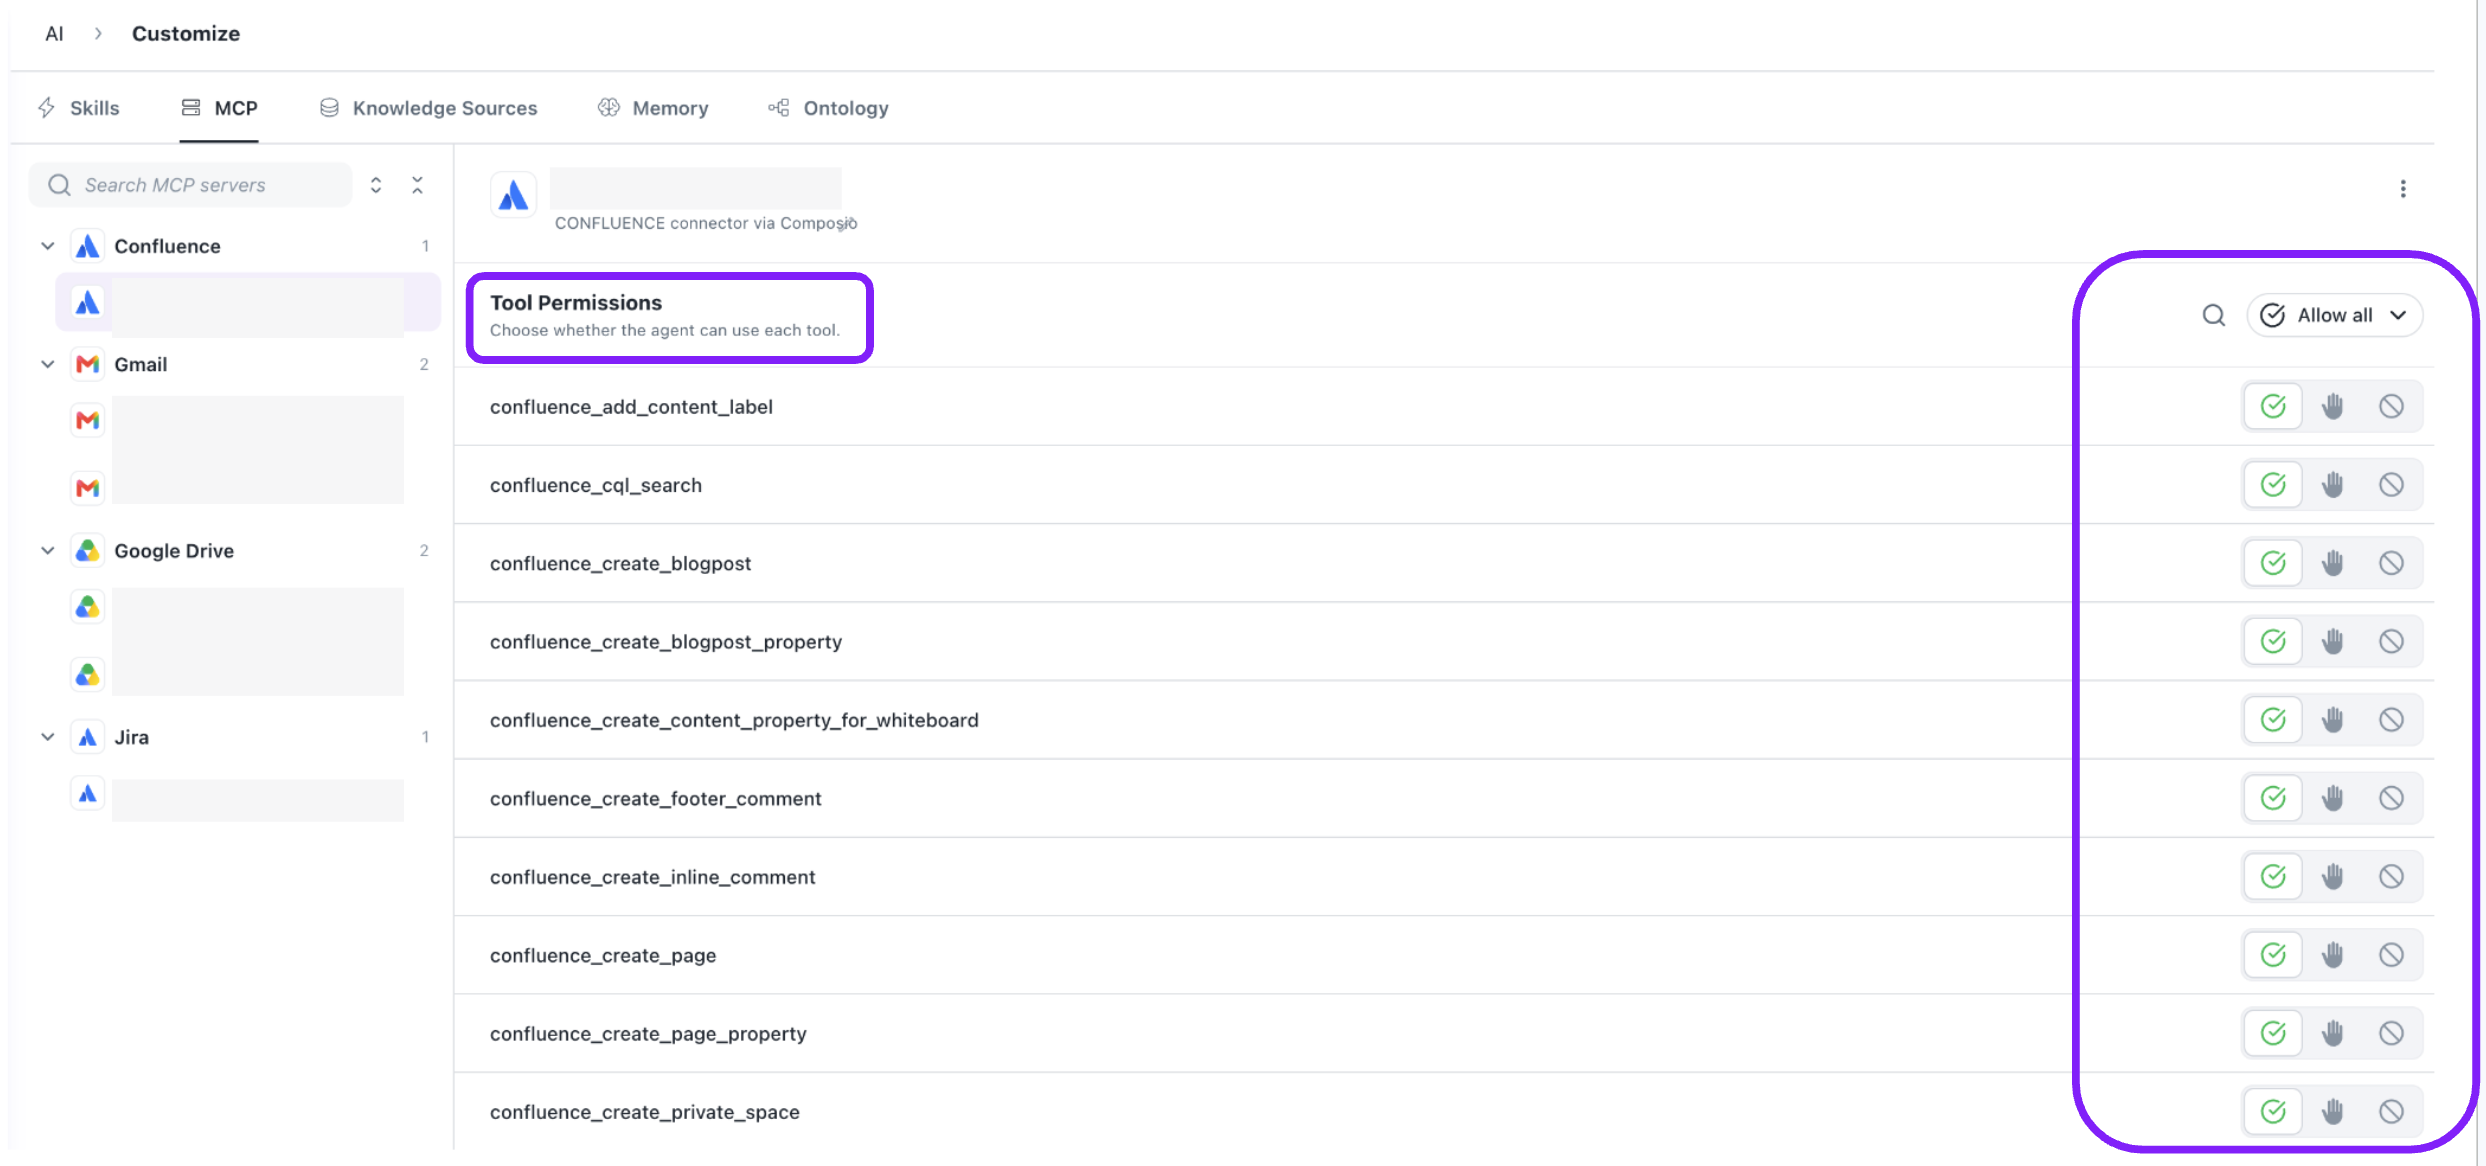
Task: Open the Ontology tab
Action: (828, 108)
